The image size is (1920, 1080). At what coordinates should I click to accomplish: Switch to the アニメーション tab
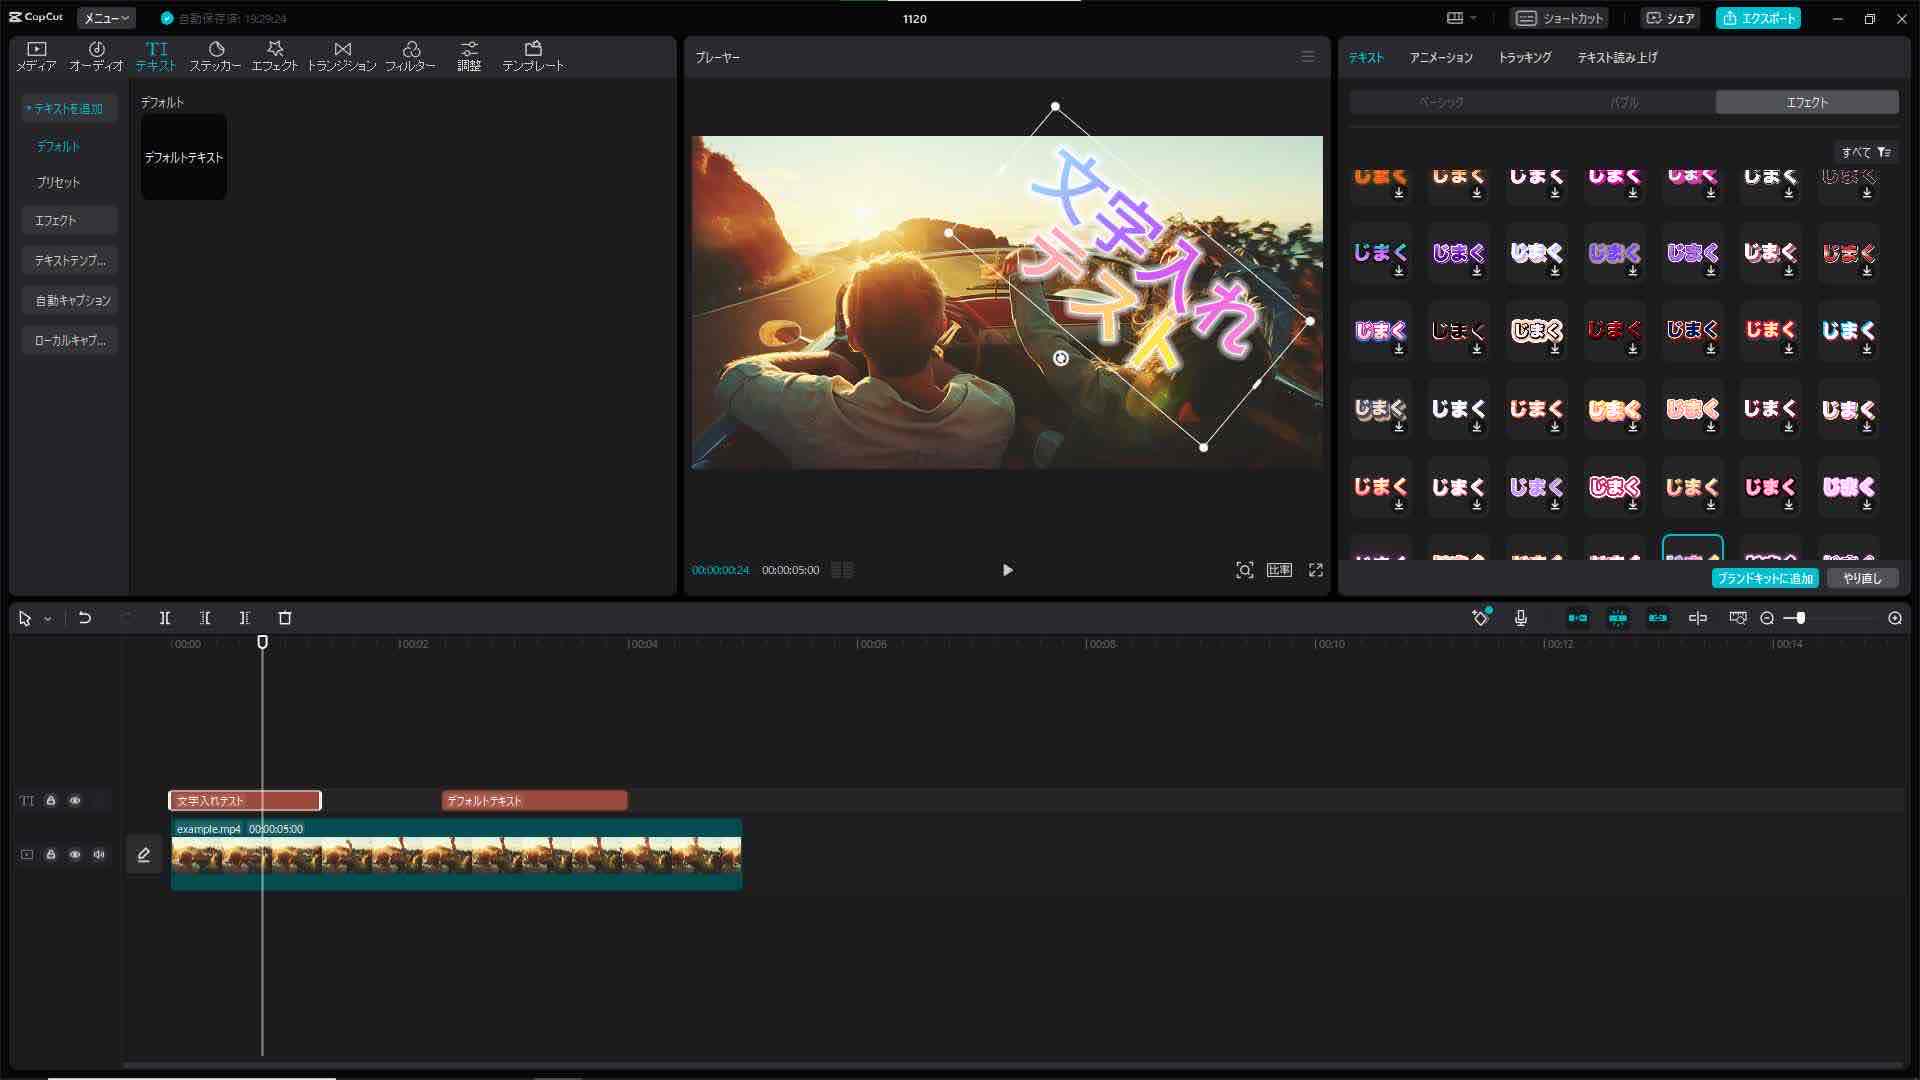1441,58
